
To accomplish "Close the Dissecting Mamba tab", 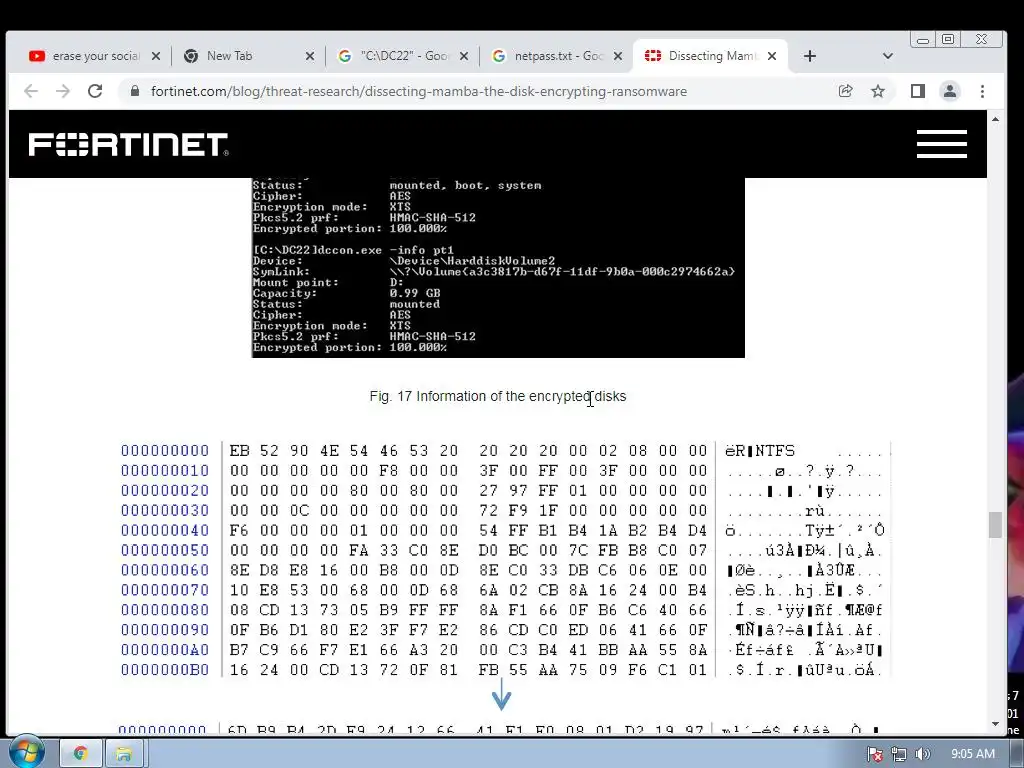I will pyautogui.click(x=772, y=56).
